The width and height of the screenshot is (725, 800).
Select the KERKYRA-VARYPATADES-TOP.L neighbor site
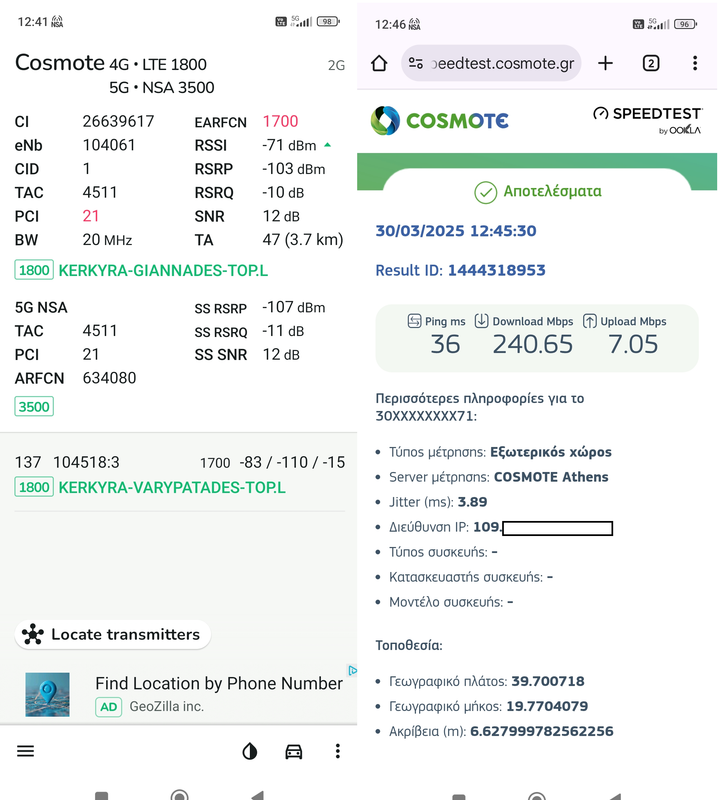(x=172, y=487)
